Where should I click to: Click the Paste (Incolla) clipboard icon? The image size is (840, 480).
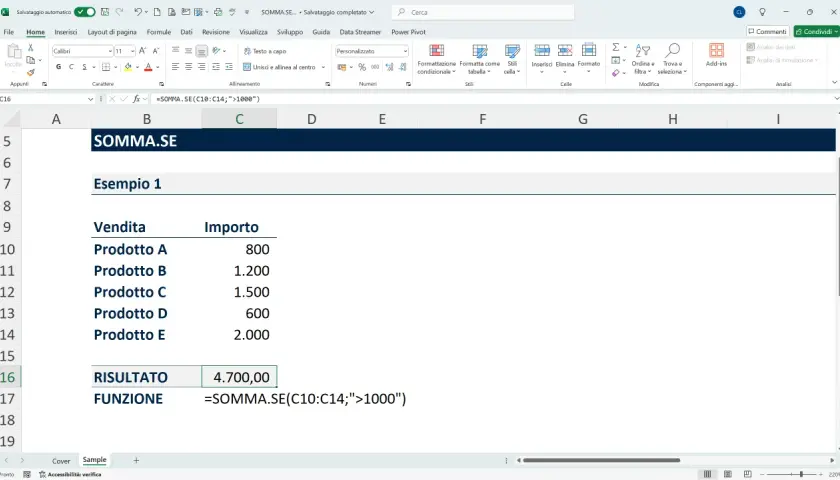pyautogui.click(x=14, y=52)
